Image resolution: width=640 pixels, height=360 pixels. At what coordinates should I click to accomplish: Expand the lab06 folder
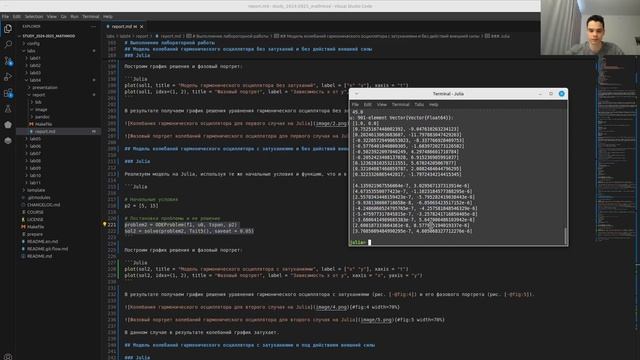tap(35, 146)
